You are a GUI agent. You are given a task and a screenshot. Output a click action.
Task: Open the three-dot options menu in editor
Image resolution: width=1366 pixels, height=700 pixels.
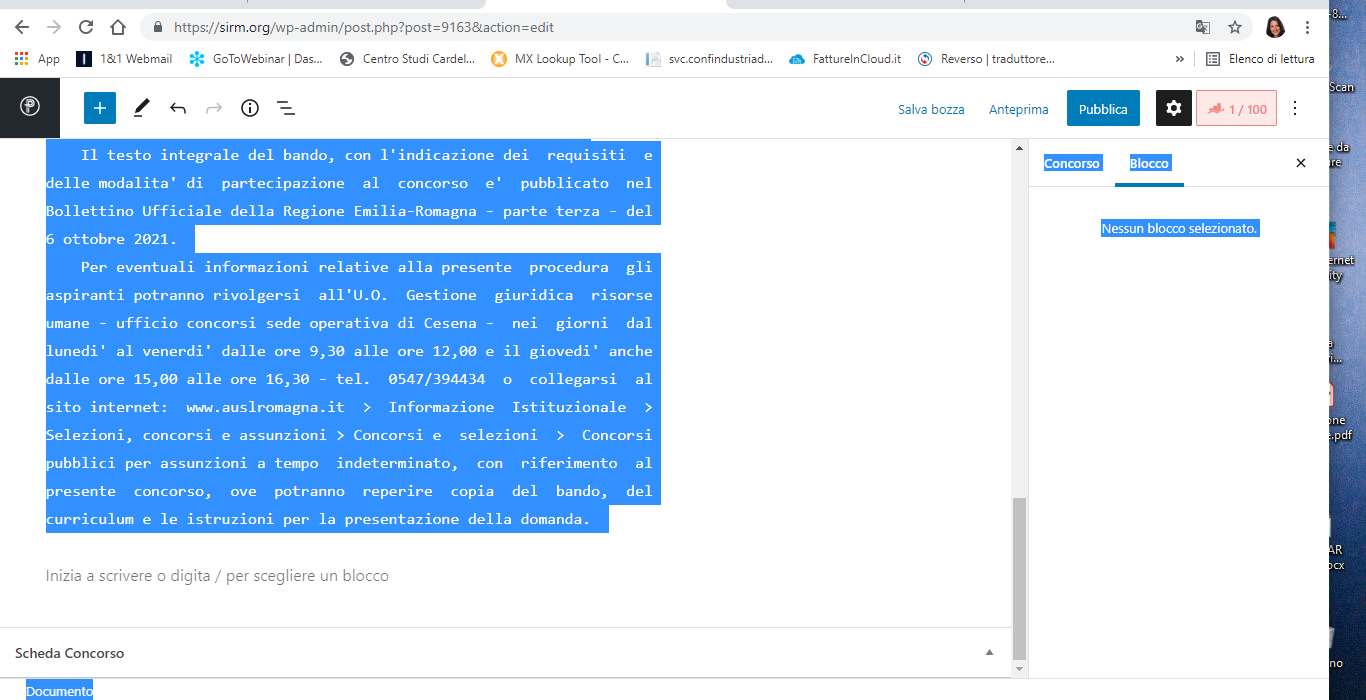1295,108
